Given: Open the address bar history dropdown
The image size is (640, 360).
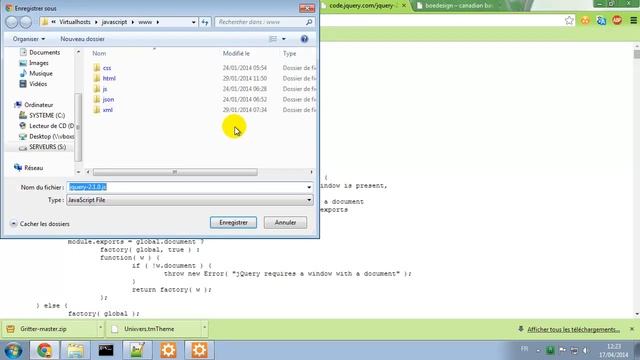Looking at the screenshot, I should coord(193,22).
